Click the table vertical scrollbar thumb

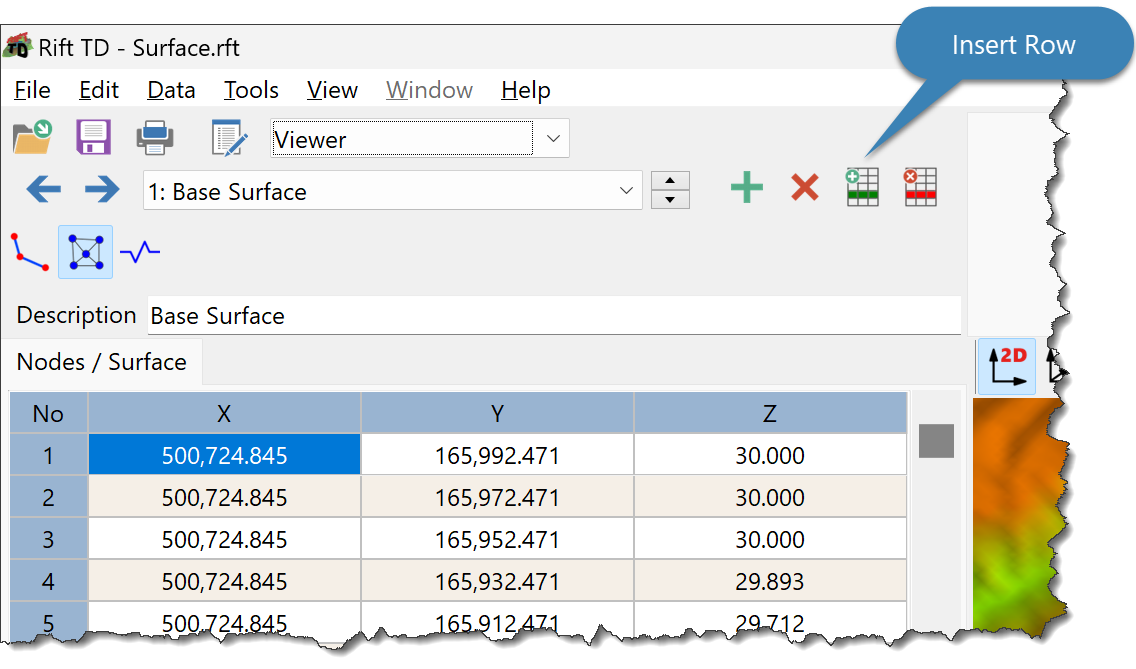[x=936, y=440]
